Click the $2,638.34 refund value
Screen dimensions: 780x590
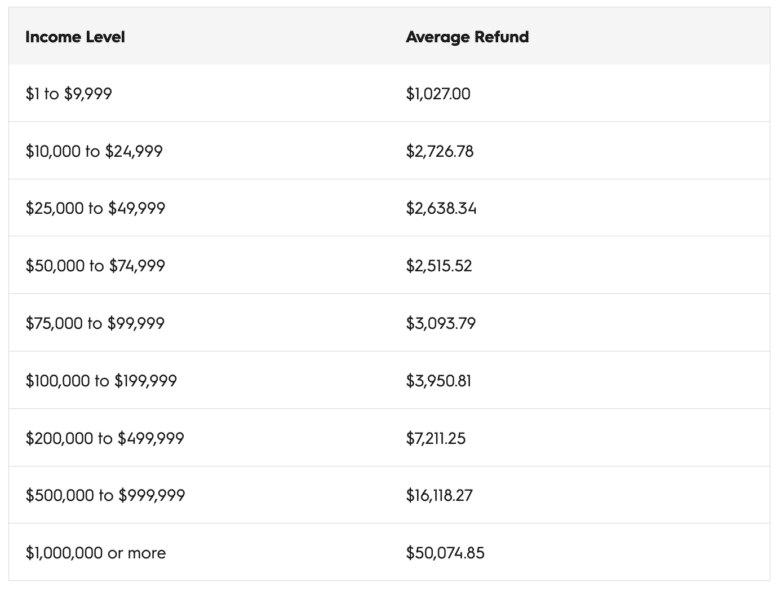(x=441, y=208)
